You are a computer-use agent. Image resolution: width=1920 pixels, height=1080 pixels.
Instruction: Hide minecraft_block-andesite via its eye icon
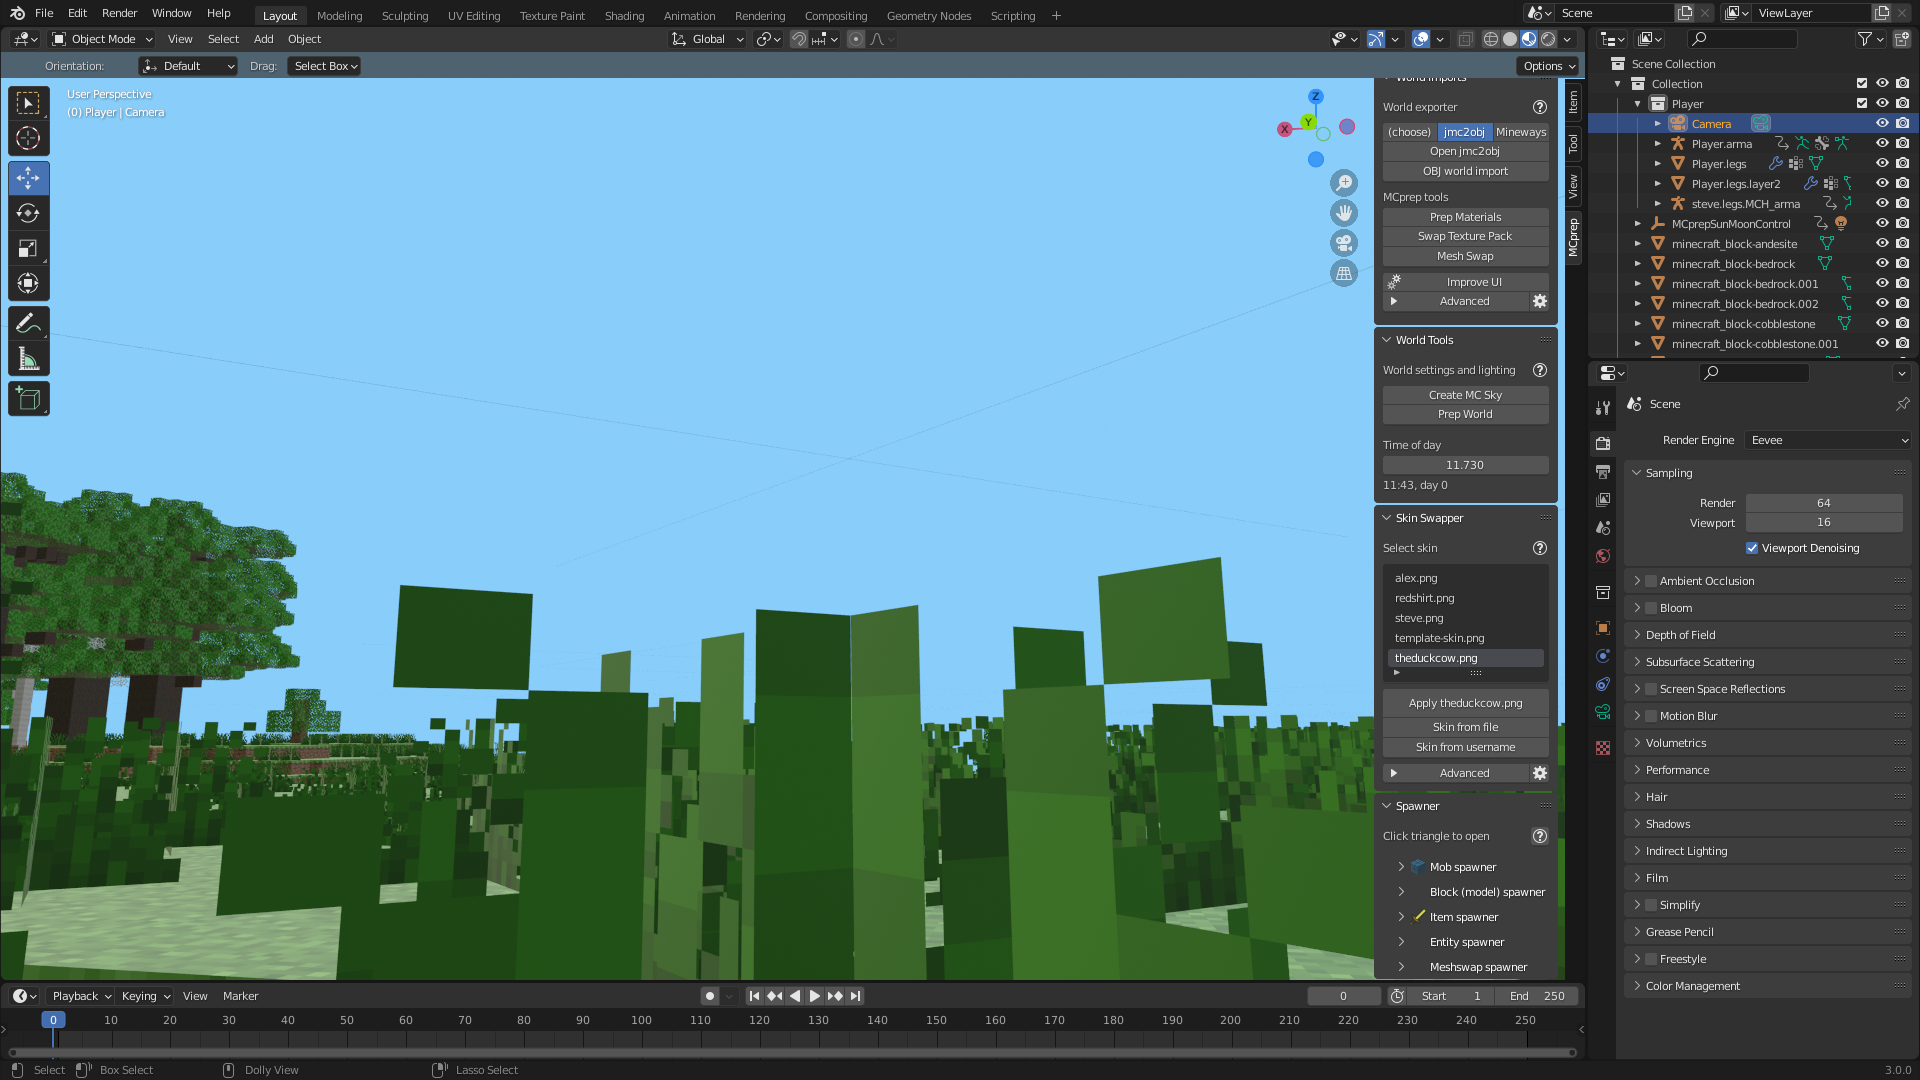point(1882,244)
